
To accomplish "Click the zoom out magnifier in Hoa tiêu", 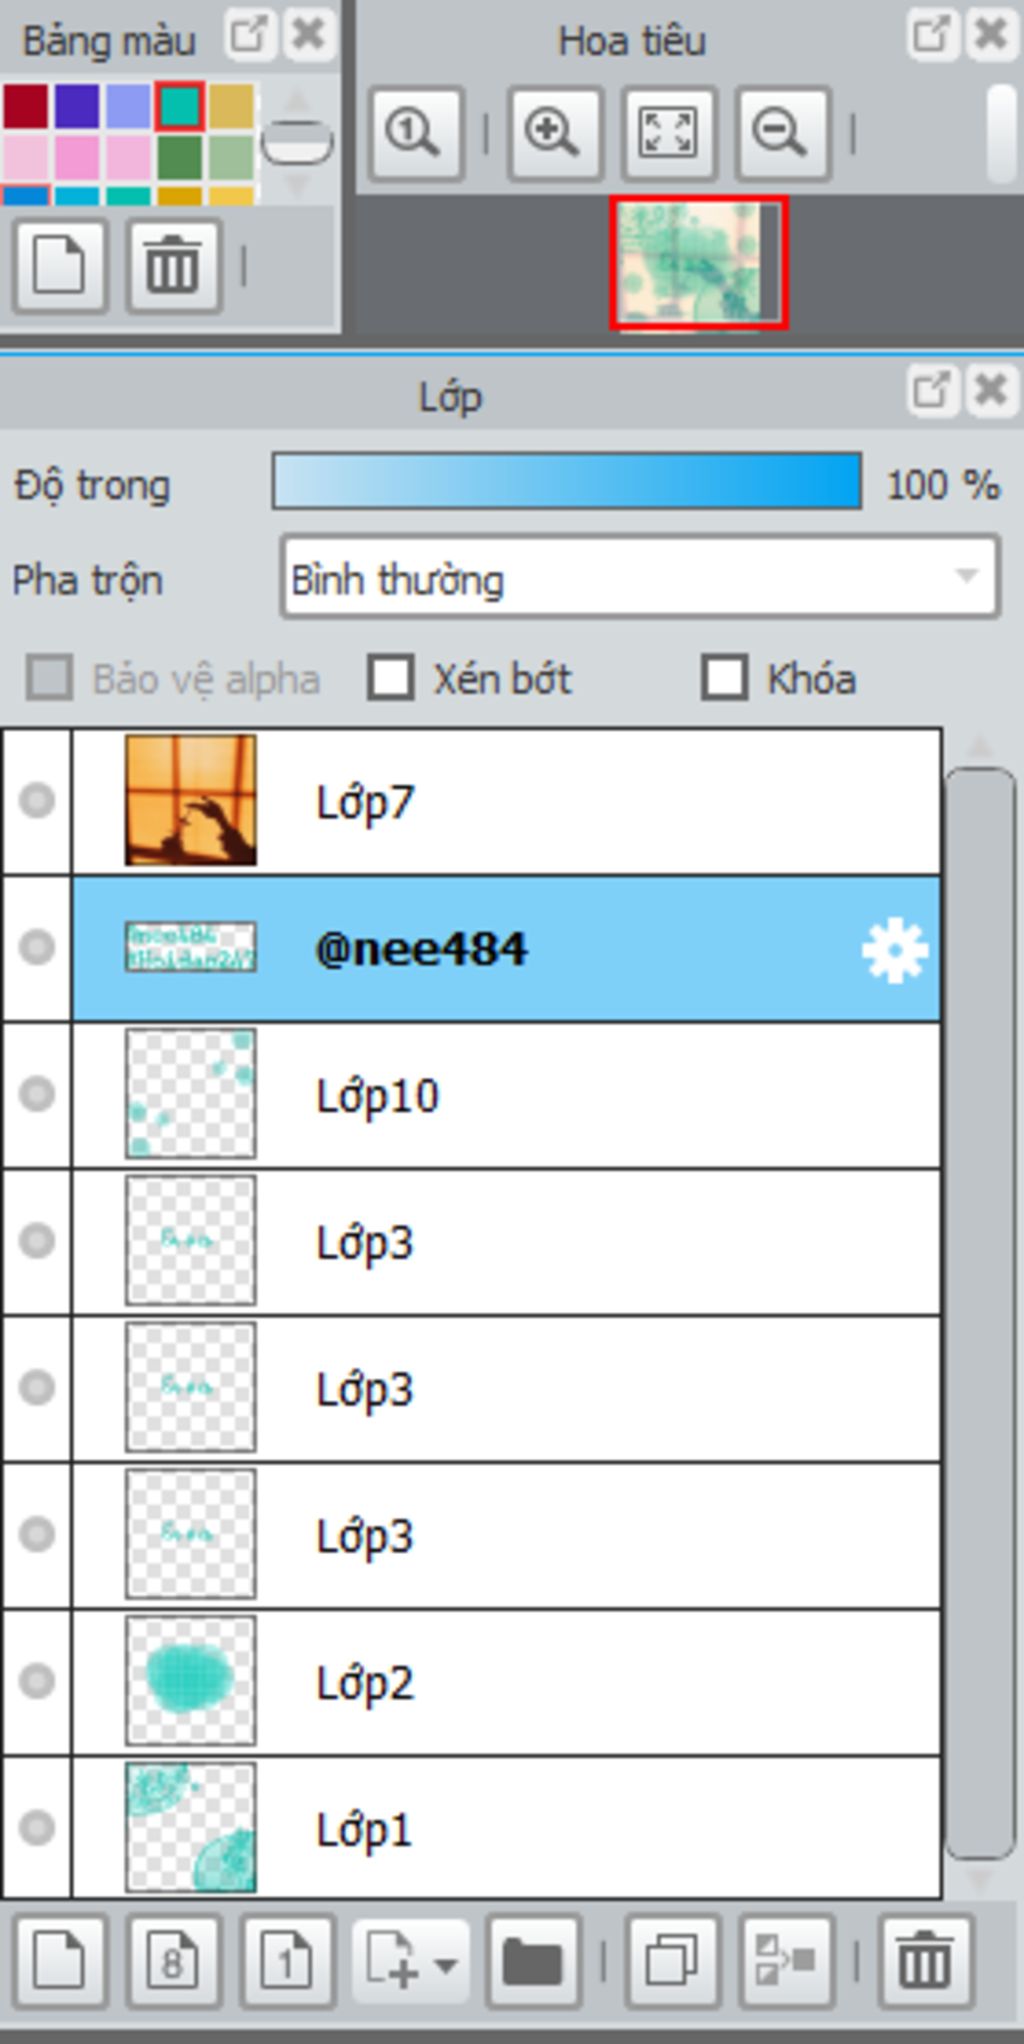I will click(782, 133).
